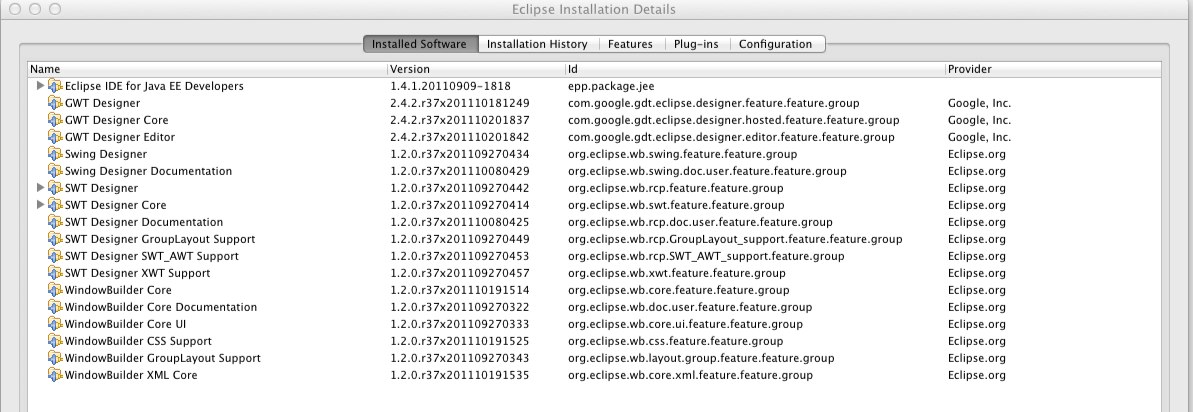Click id org.eclipse.wb.doc.user.feature.feature.group

(690, 307)
